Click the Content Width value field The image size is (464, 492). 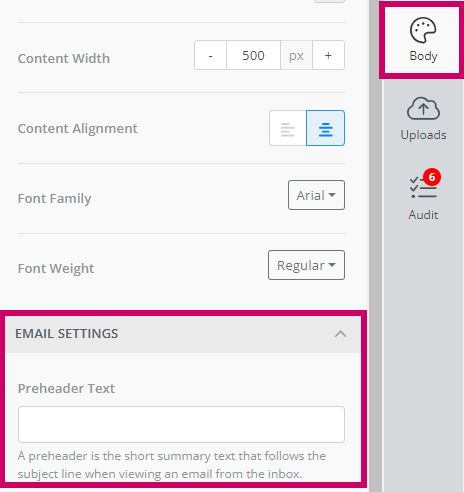coord(253,55)
